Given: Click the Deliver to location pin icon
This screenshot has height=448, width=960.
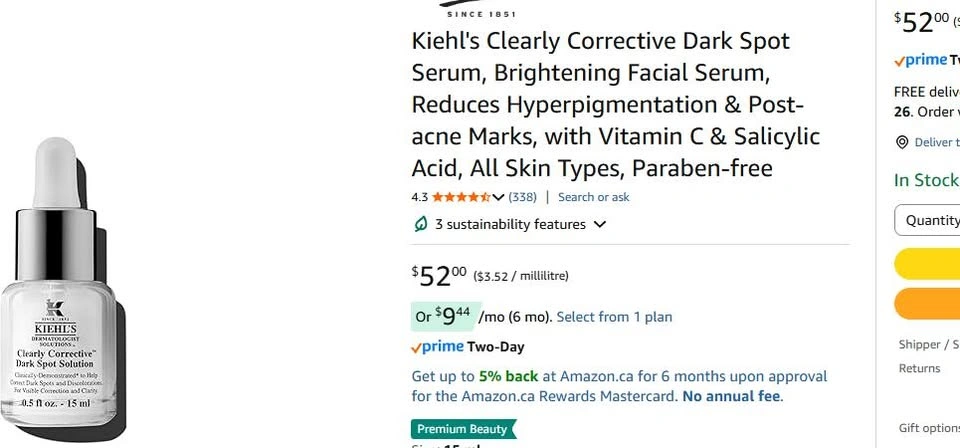Looking at the screenshot, I should (902, 143).
